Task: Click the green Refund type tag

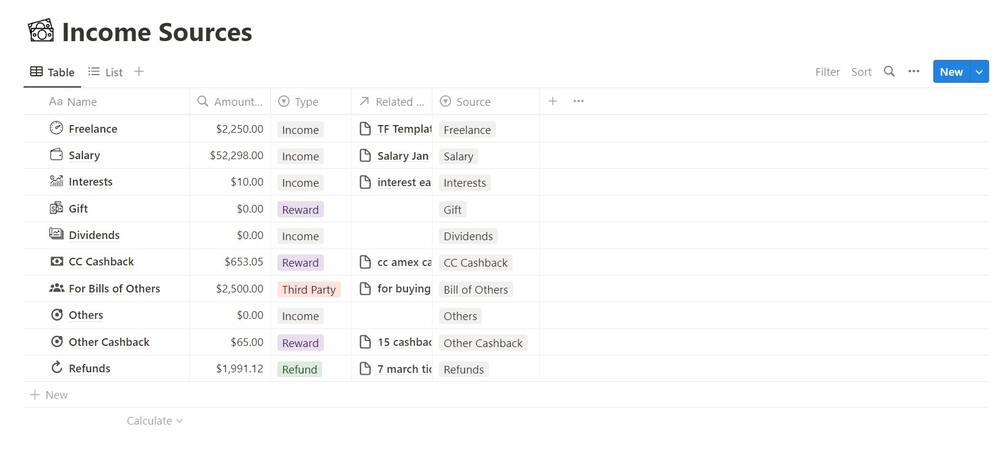Action: (299, 369)
